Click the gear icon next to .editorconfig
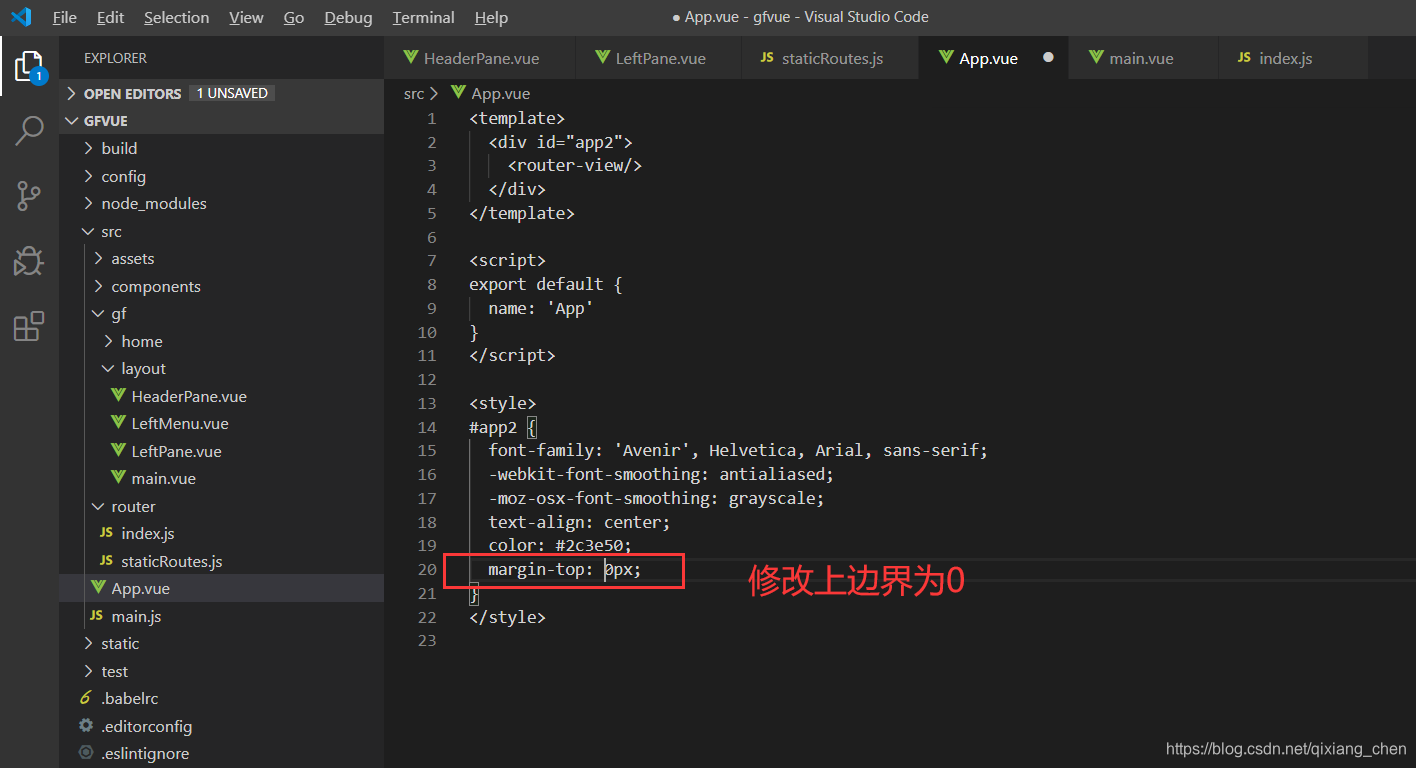The width and height of the screenshot is (1416, 768). click(x=86, y=726)
